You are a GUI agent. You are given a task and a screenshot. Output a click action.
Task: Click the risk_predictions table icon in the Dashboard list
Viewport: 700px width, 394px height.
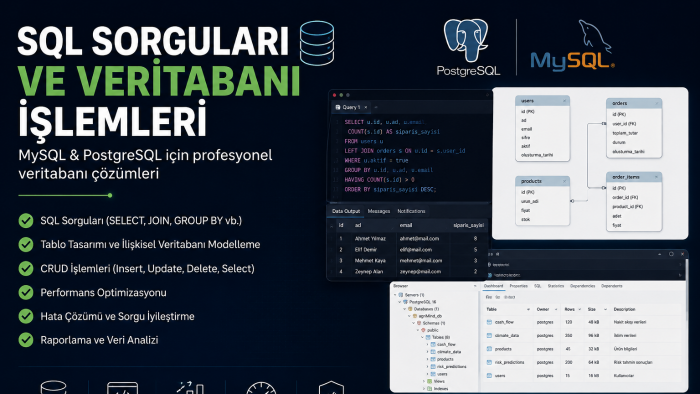pyautogui.click(x=489, y=362)
